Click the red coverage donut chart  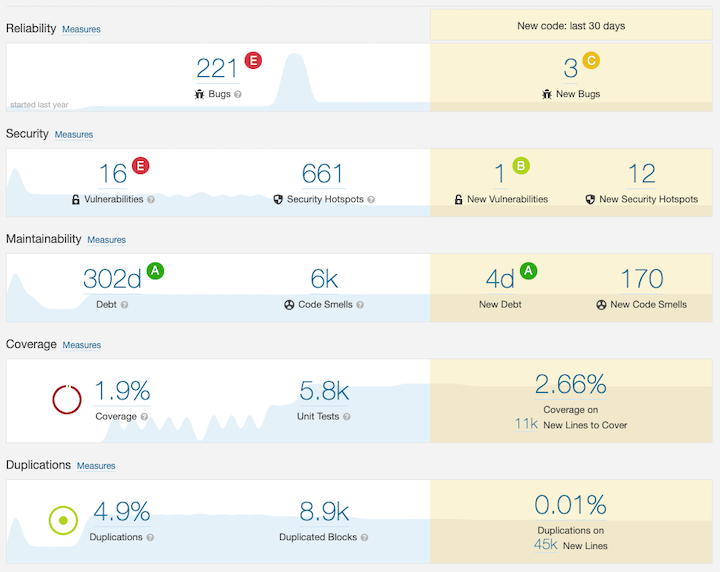[67, 399]
